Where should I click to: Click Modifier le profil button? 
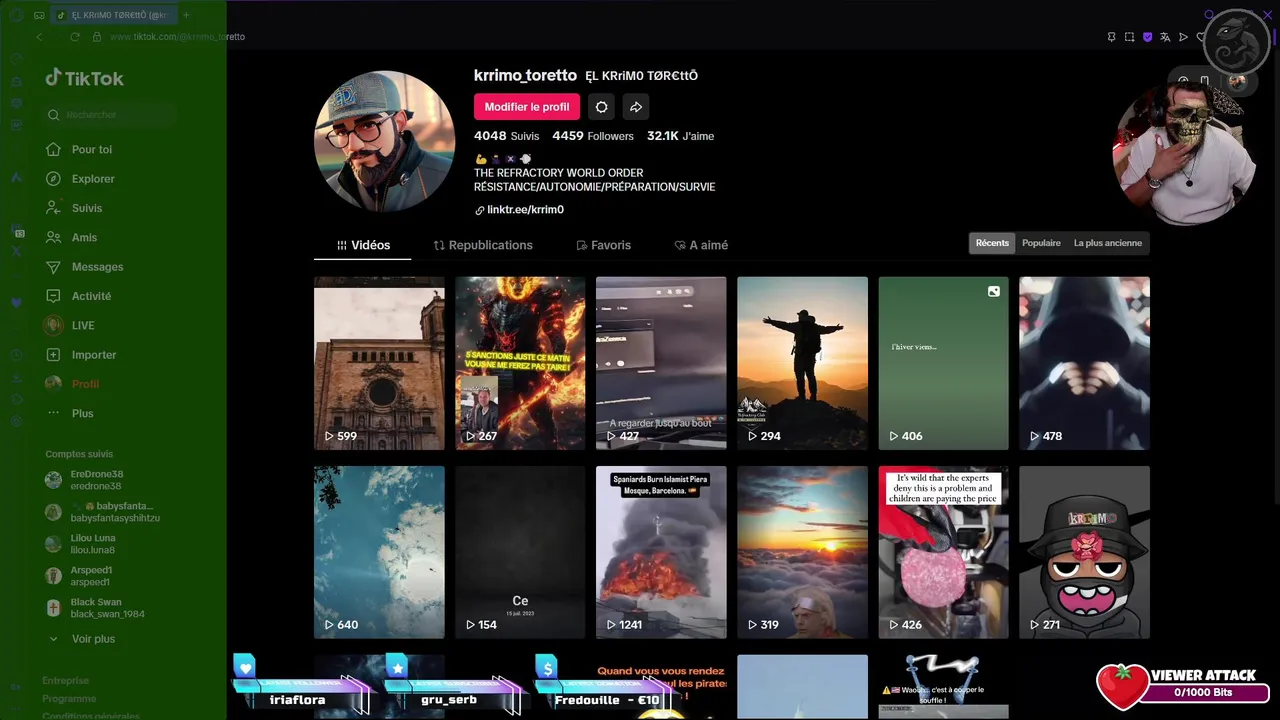pos(527,107)
